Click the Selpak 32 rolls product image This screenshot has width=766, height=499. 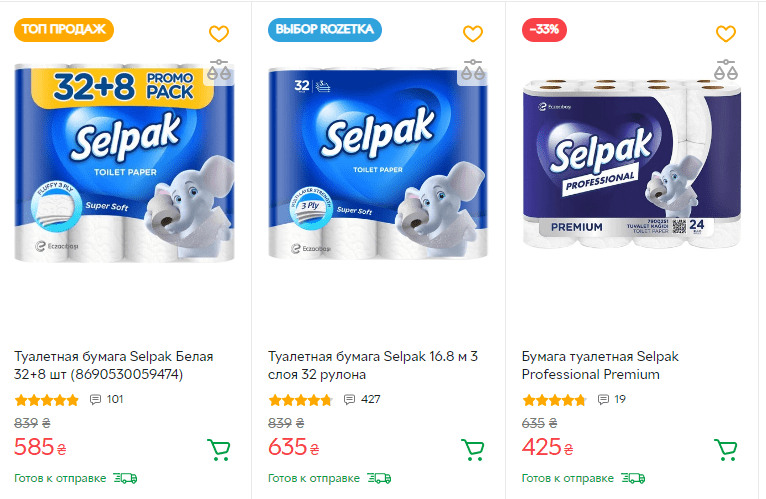click(380, 165)
